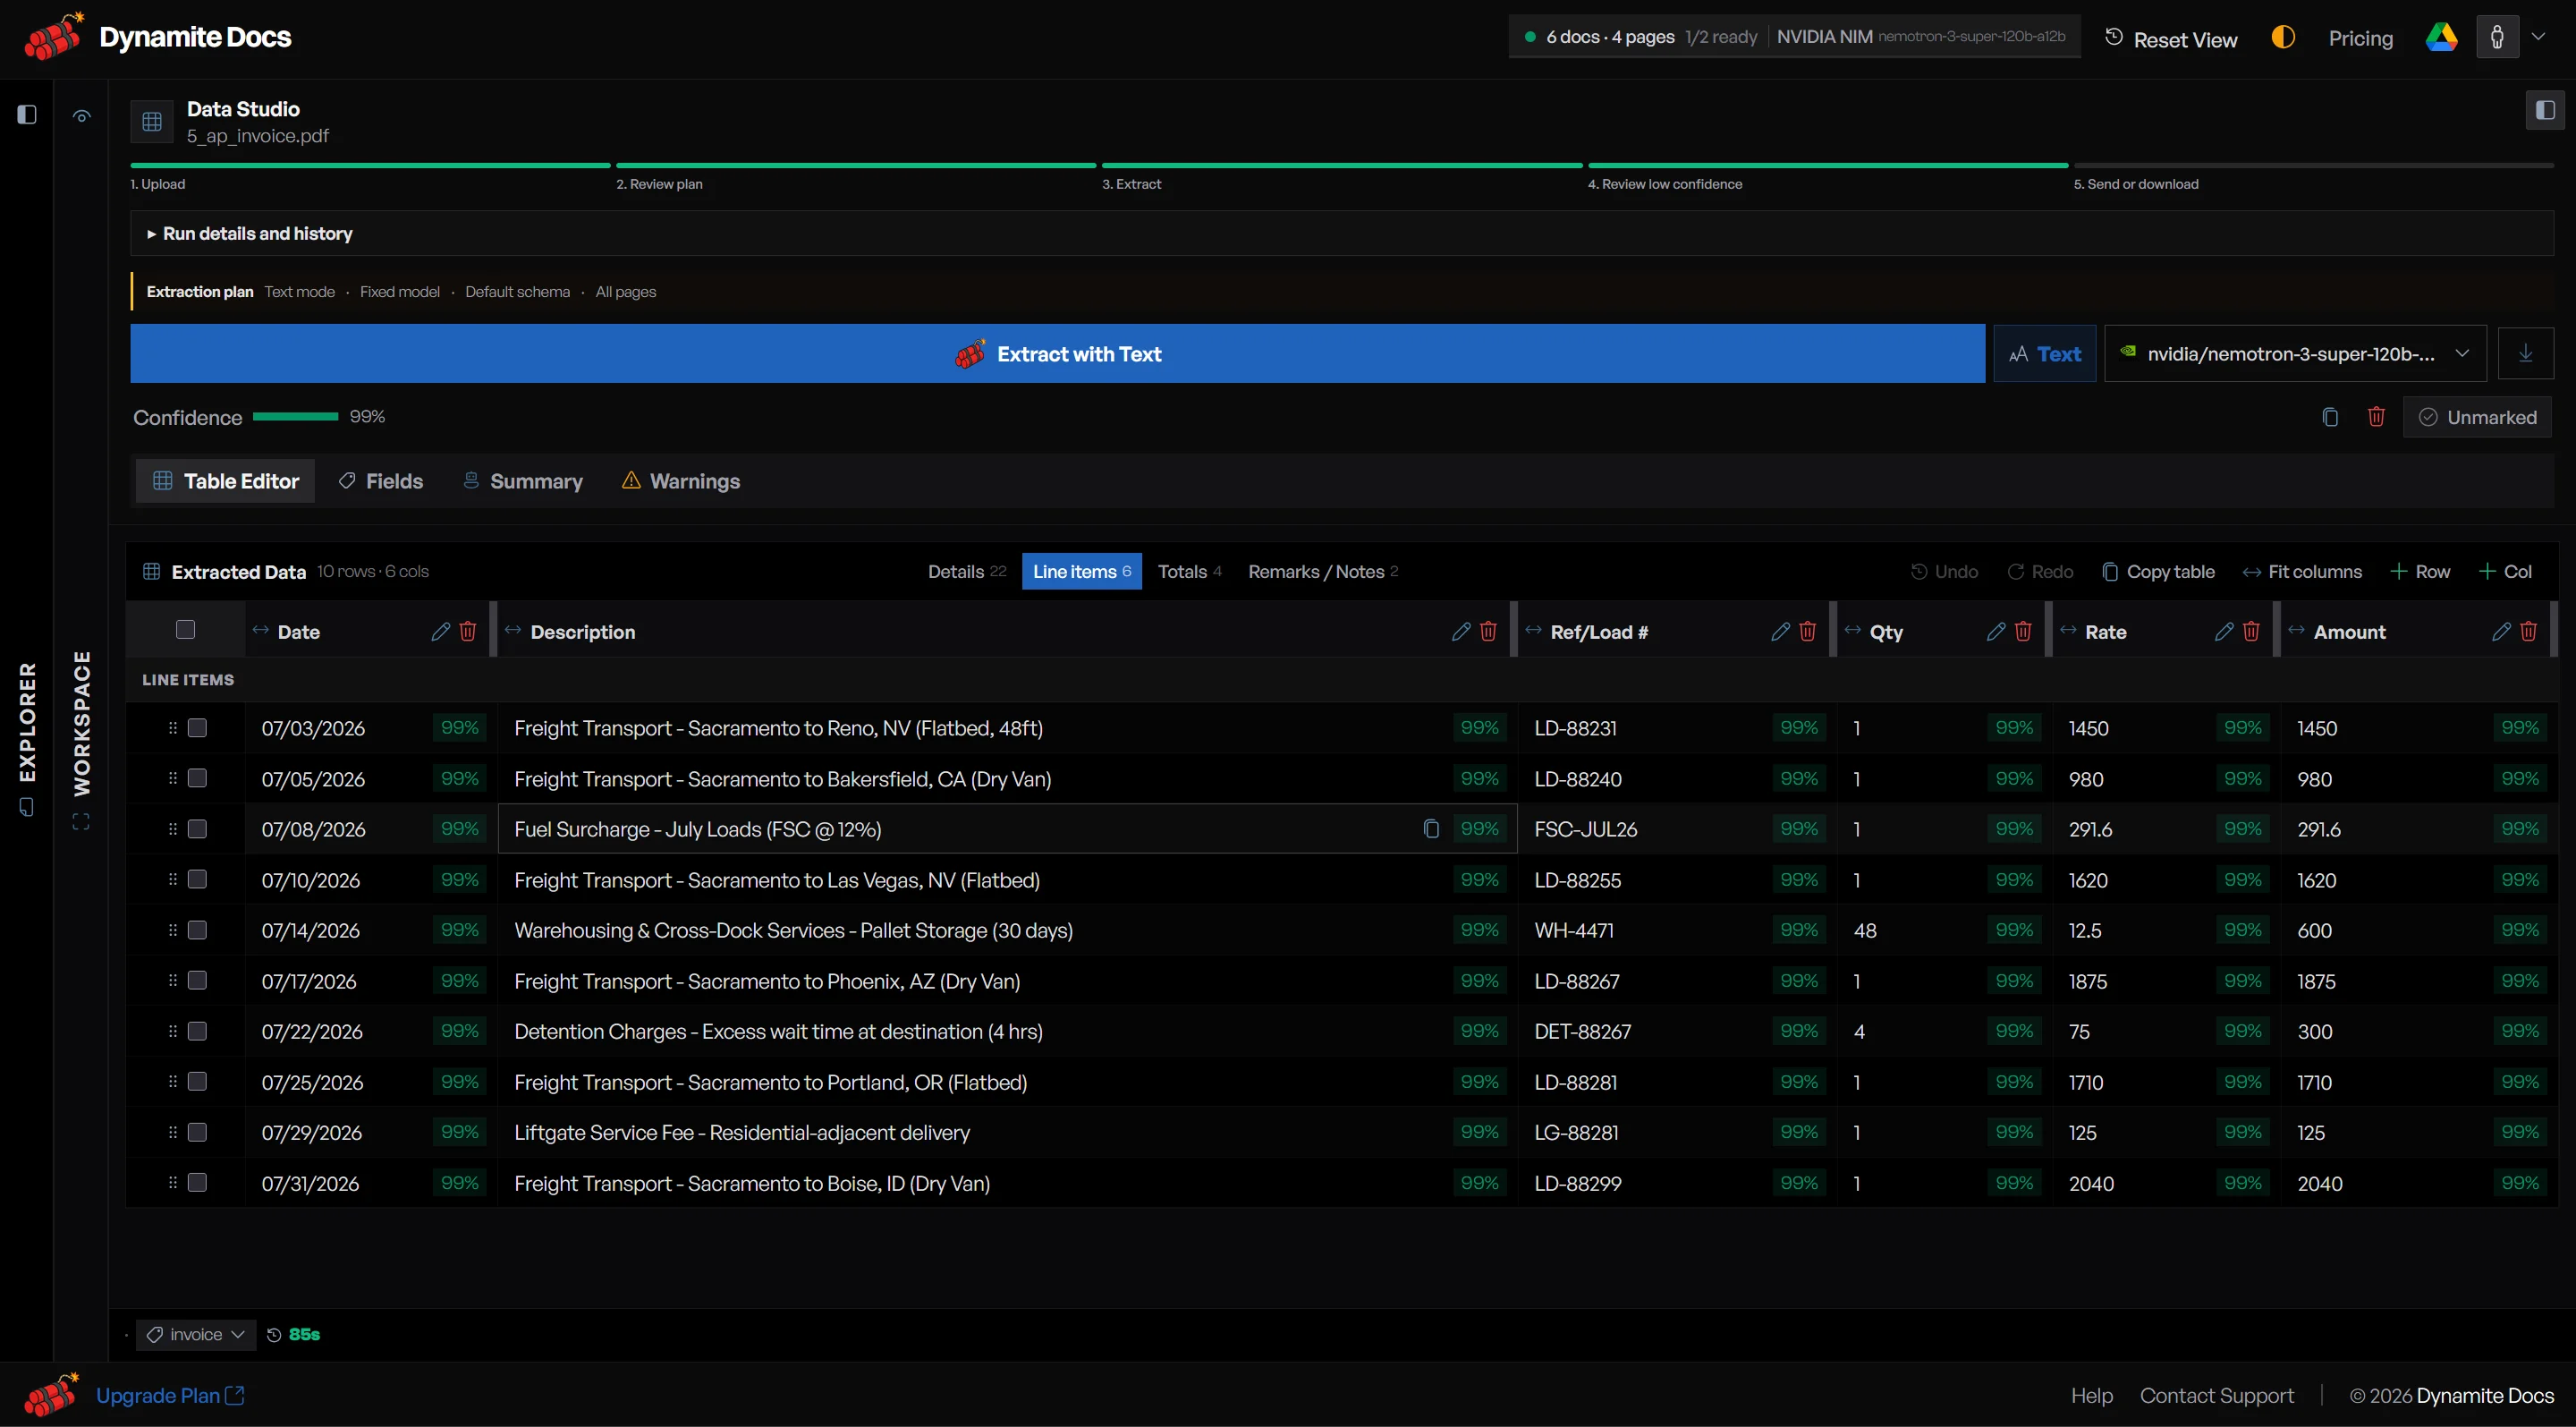Open the Summary tab

point(522,481)
